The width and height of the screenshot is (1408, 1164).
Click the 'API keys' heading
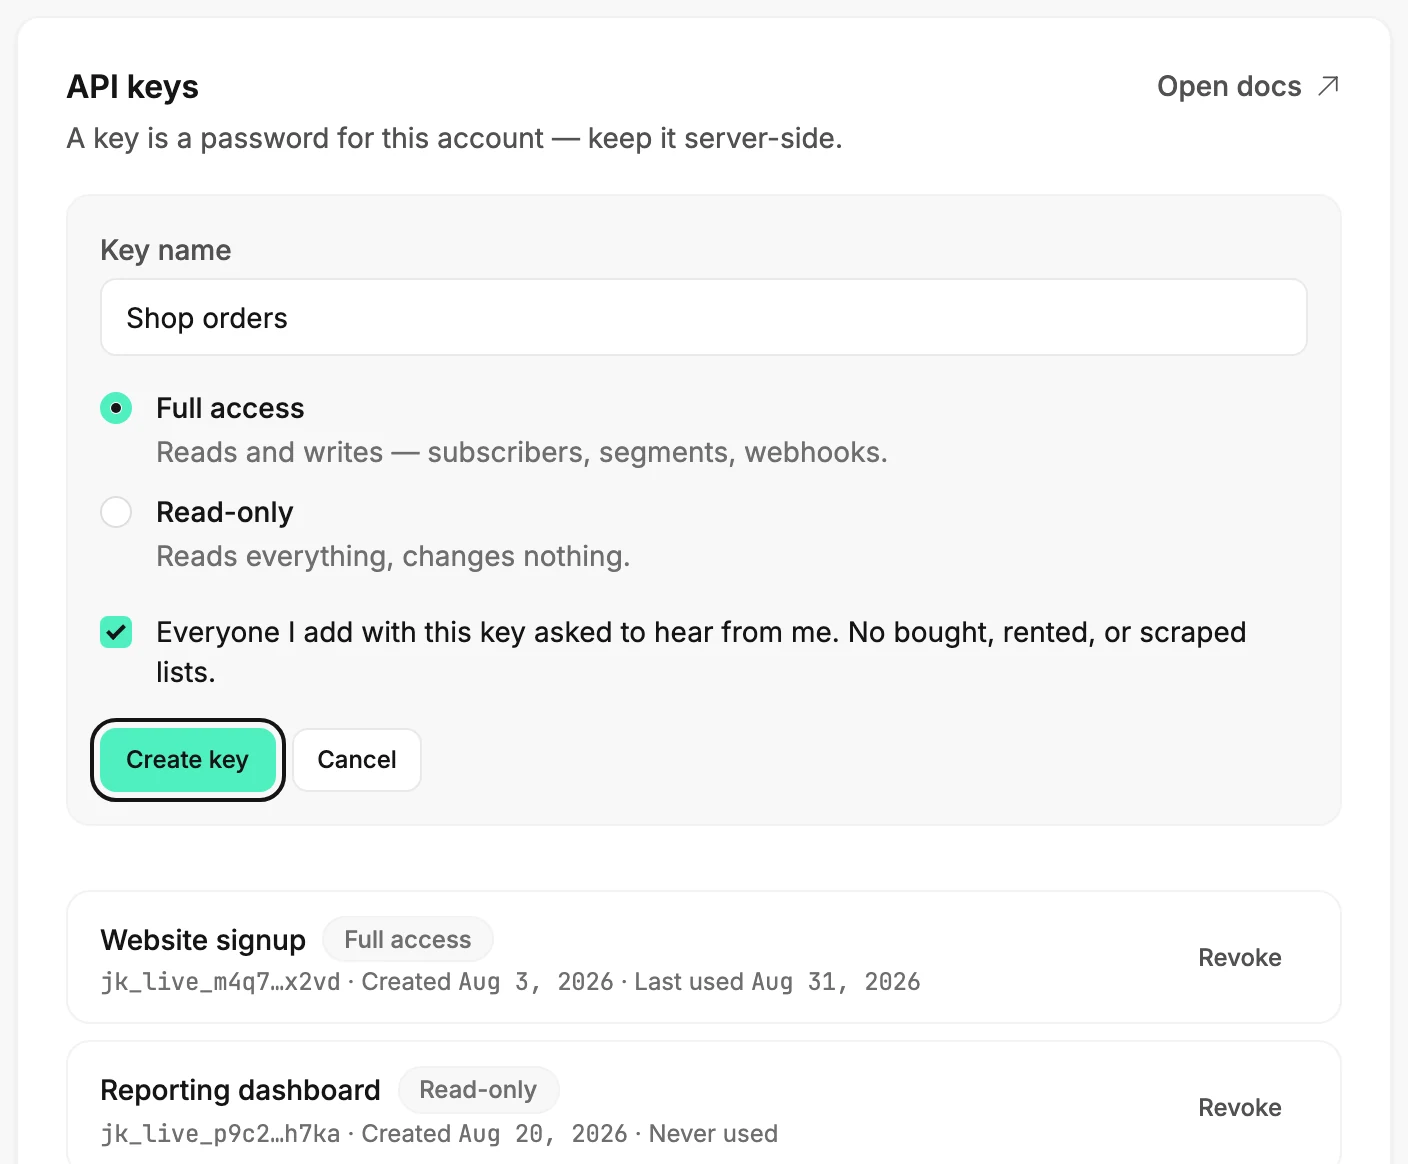(x=133, y=87)
